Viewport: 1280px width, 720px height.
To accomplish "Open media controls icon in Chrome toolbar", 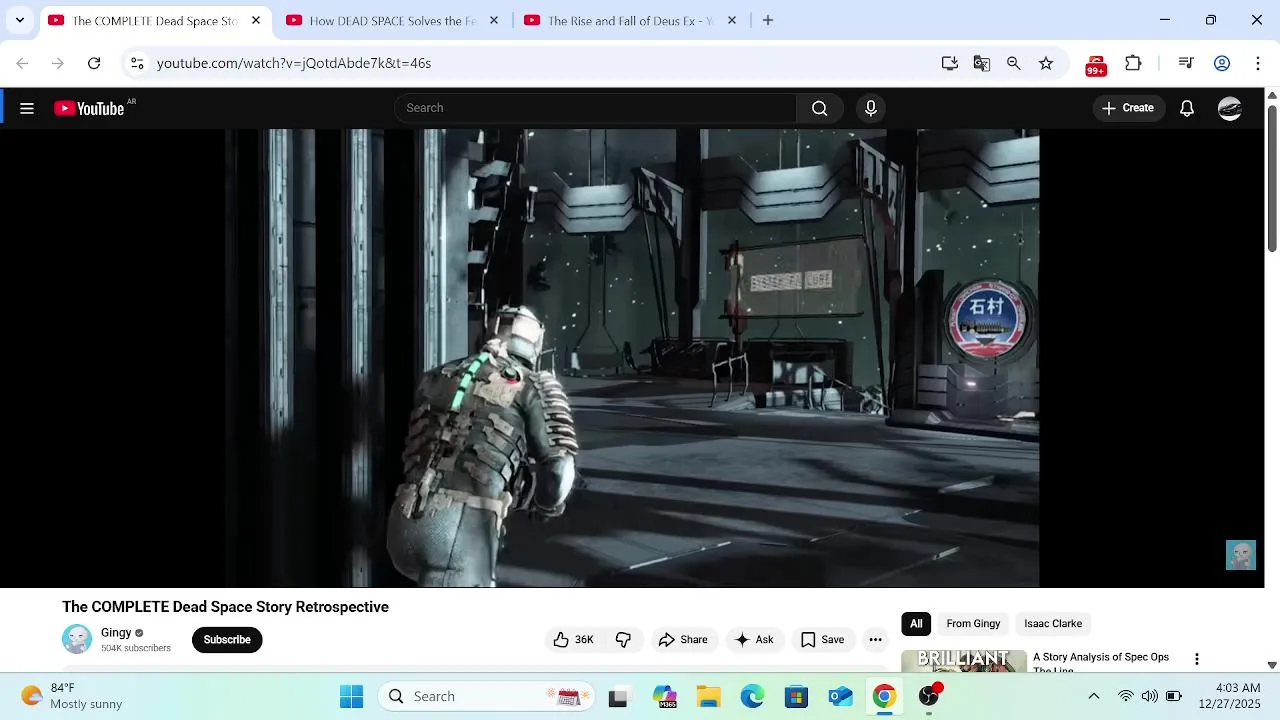I will point(1186,63).
